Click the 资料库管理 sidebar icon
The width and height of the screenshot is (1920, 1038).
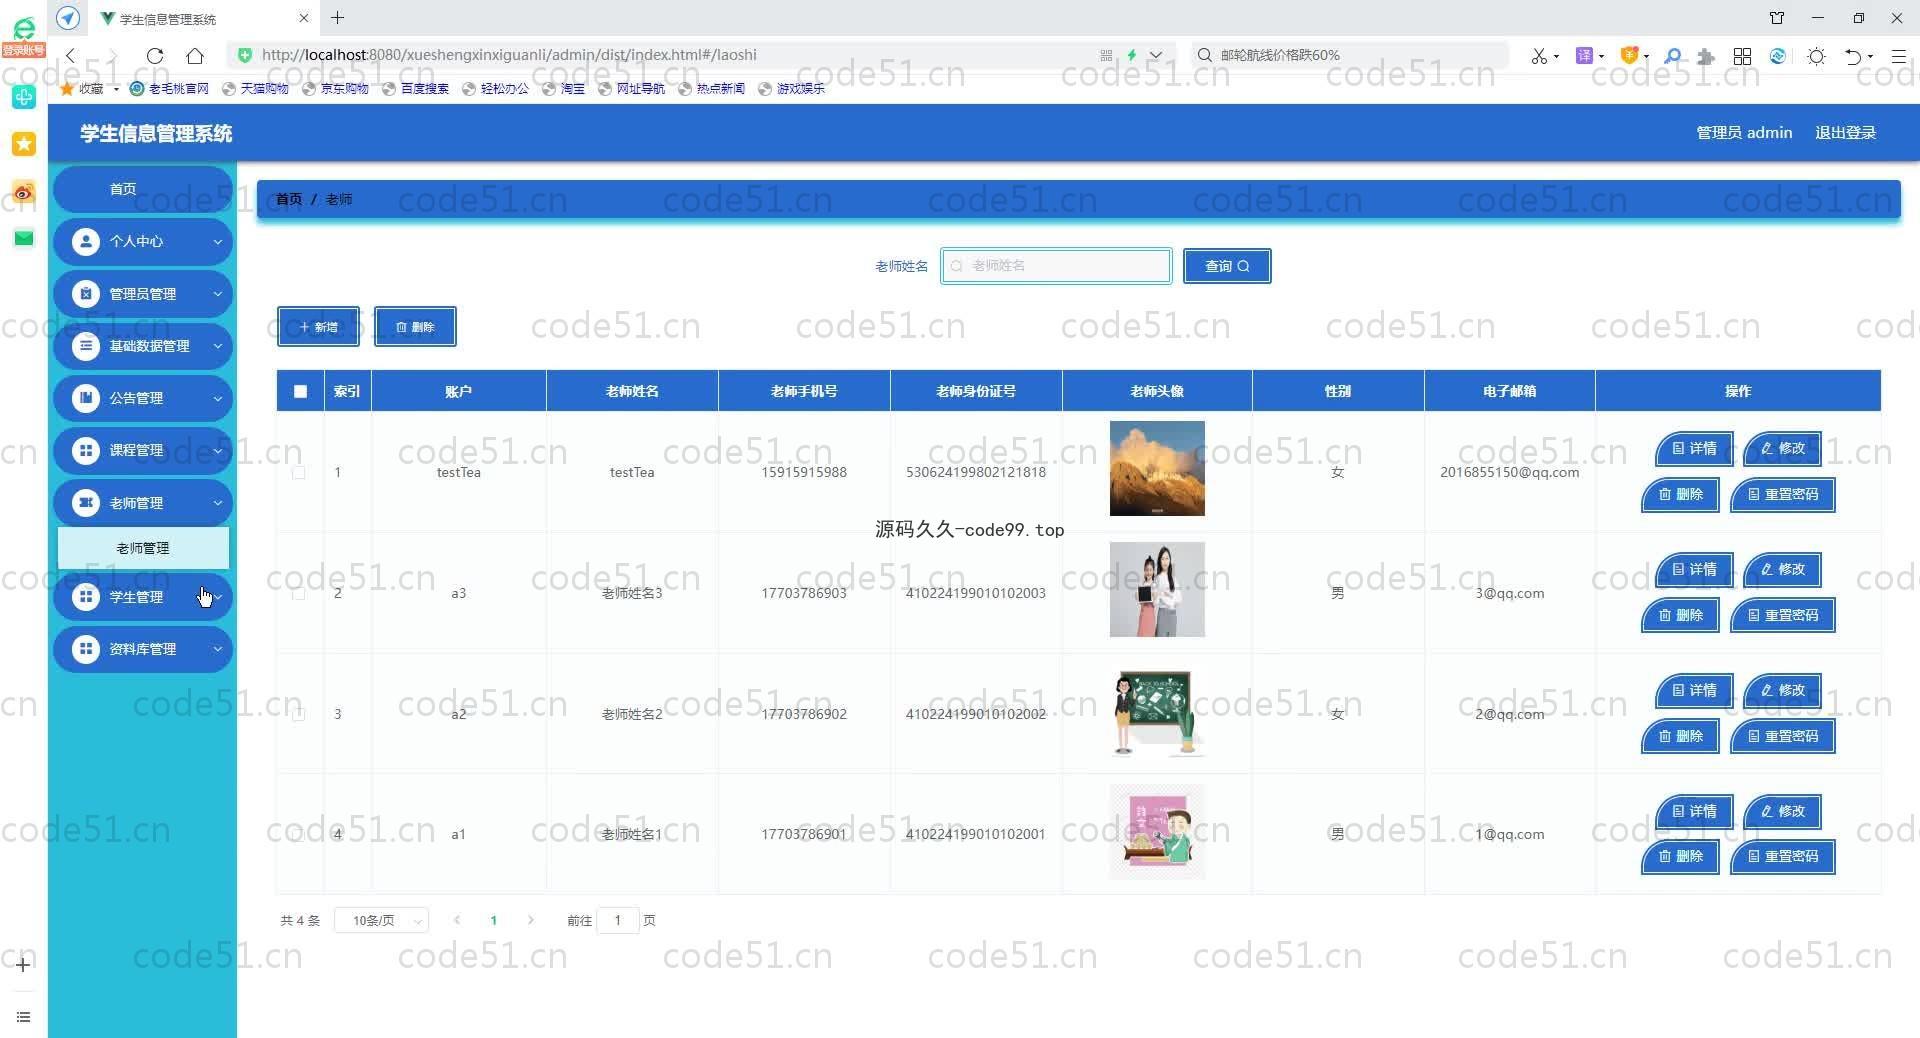point(86,649)
